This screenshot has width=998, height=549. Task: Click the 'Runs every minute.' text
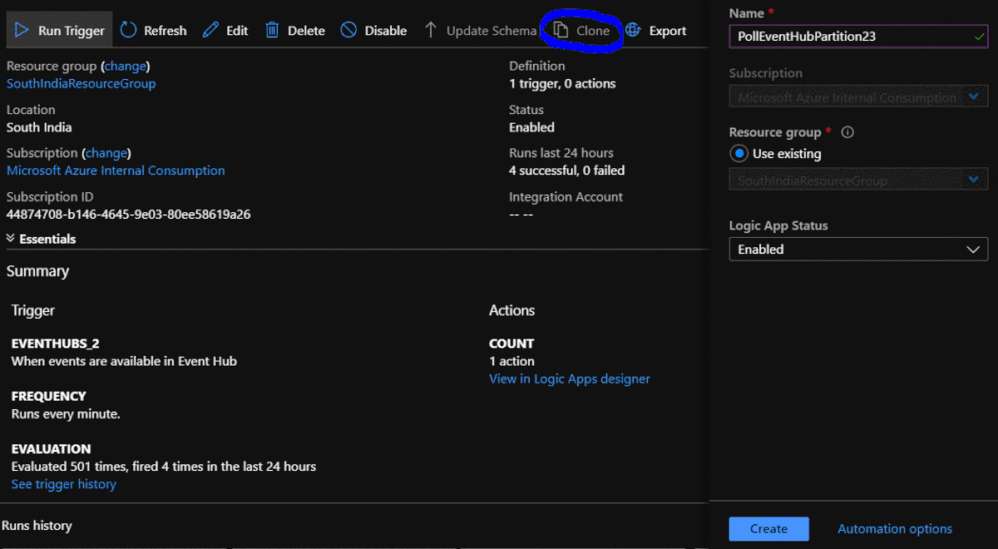click(x=66, y=414)
